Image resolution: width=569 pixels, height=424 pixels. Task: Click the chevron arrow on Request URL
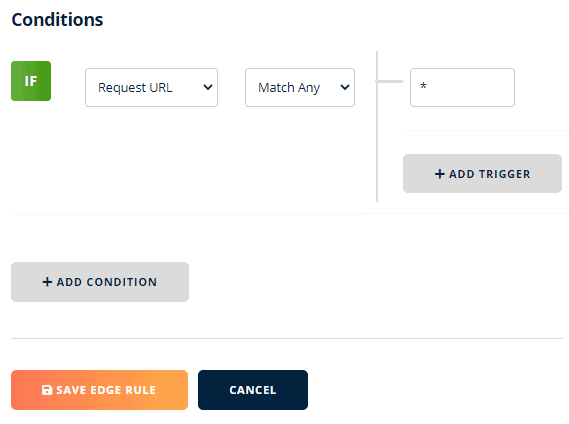coord(208,87)
